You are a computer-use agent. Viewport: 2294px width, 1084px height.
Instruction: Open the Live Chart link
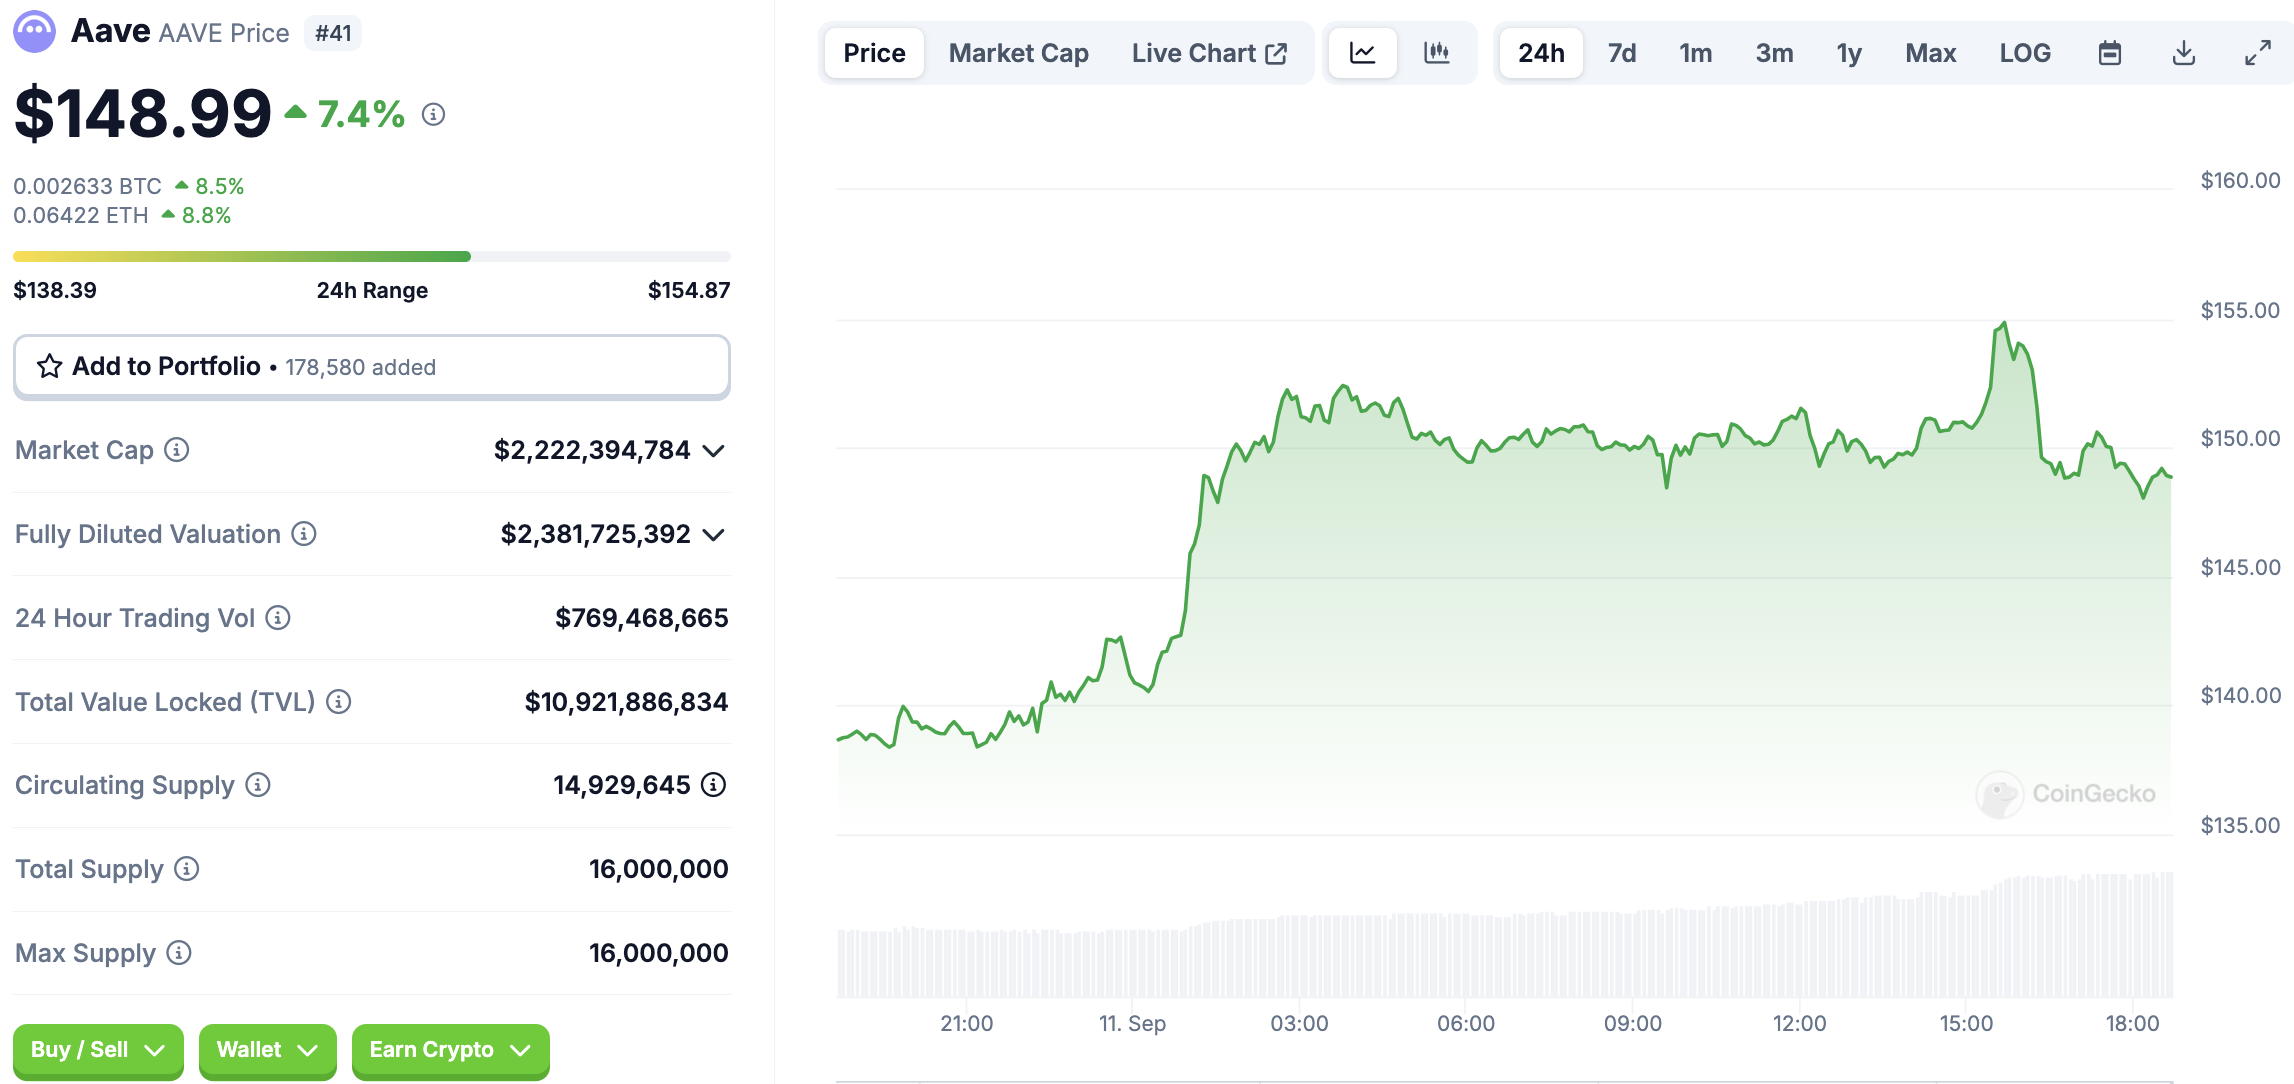pos(1208,53)
